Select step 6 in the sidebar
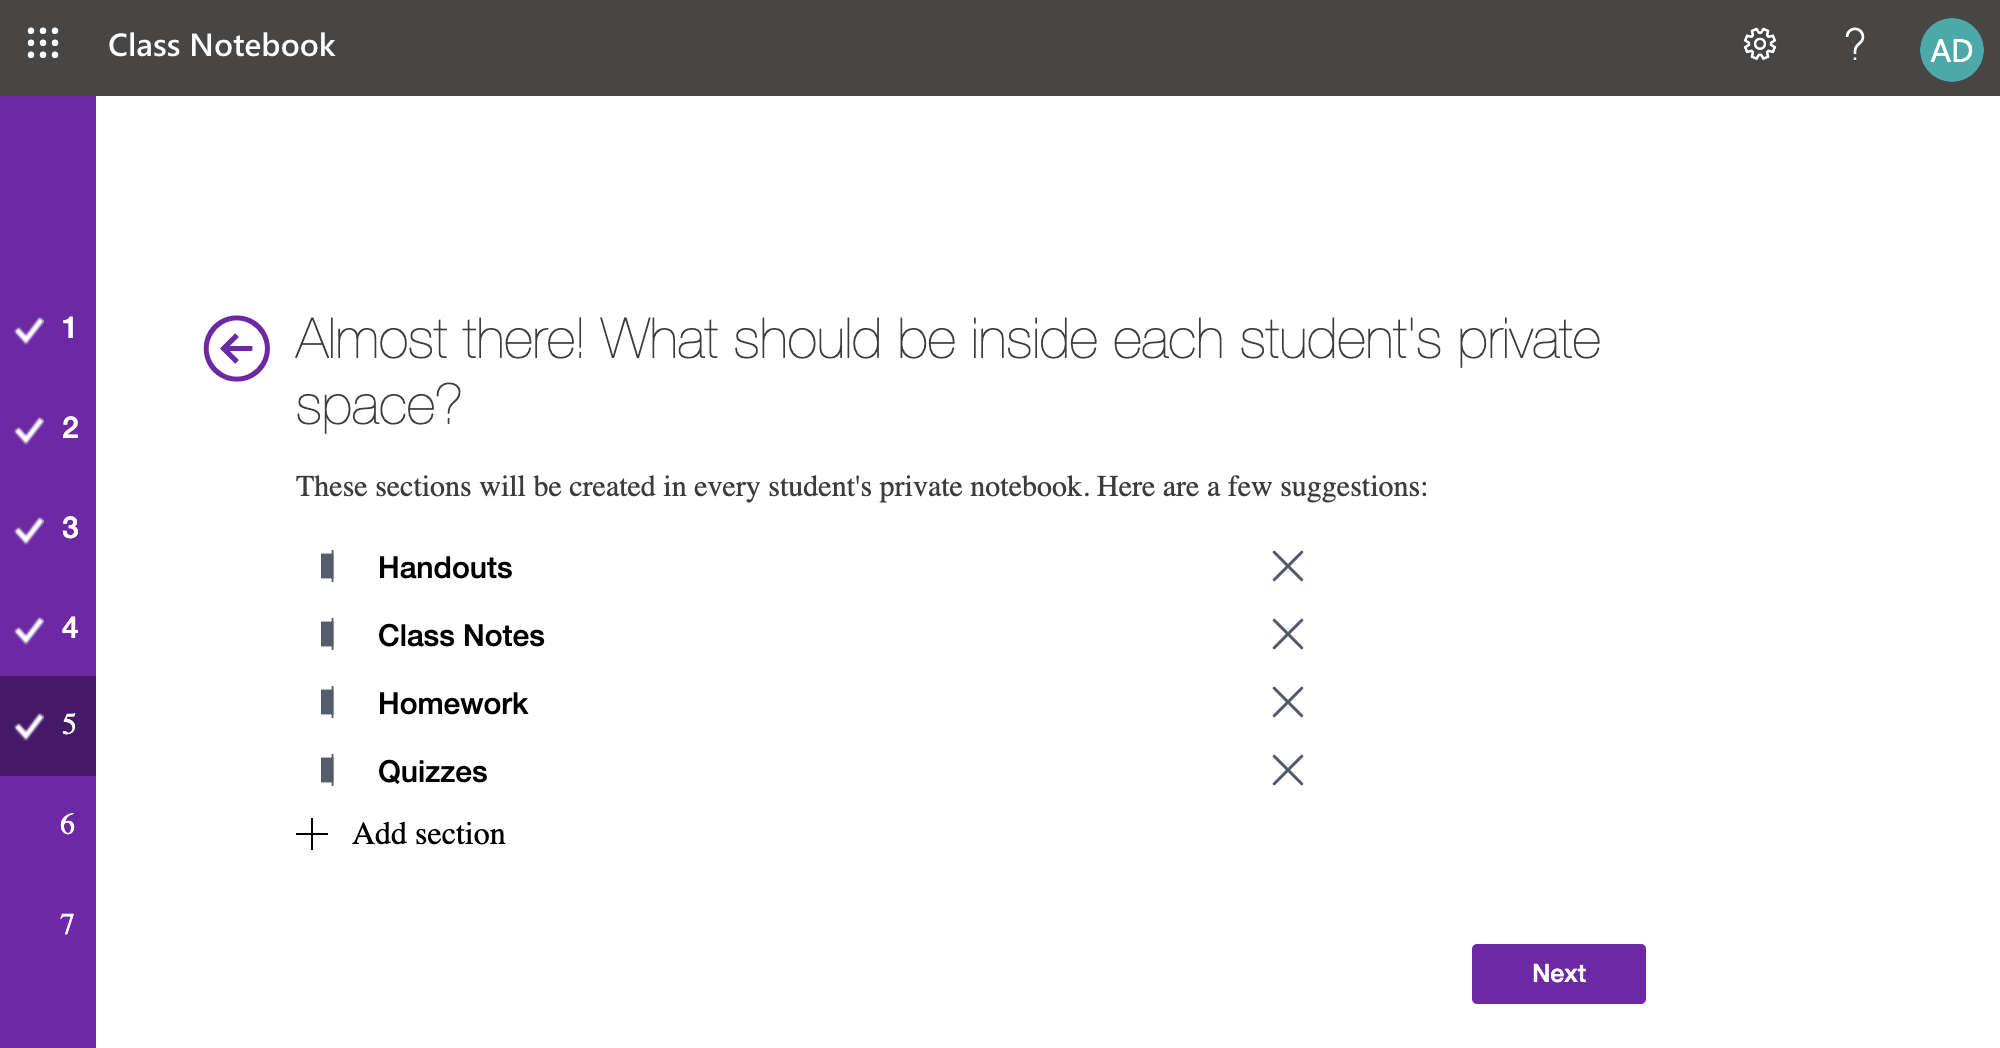The image size is (2000, 1048). [66, 824]
